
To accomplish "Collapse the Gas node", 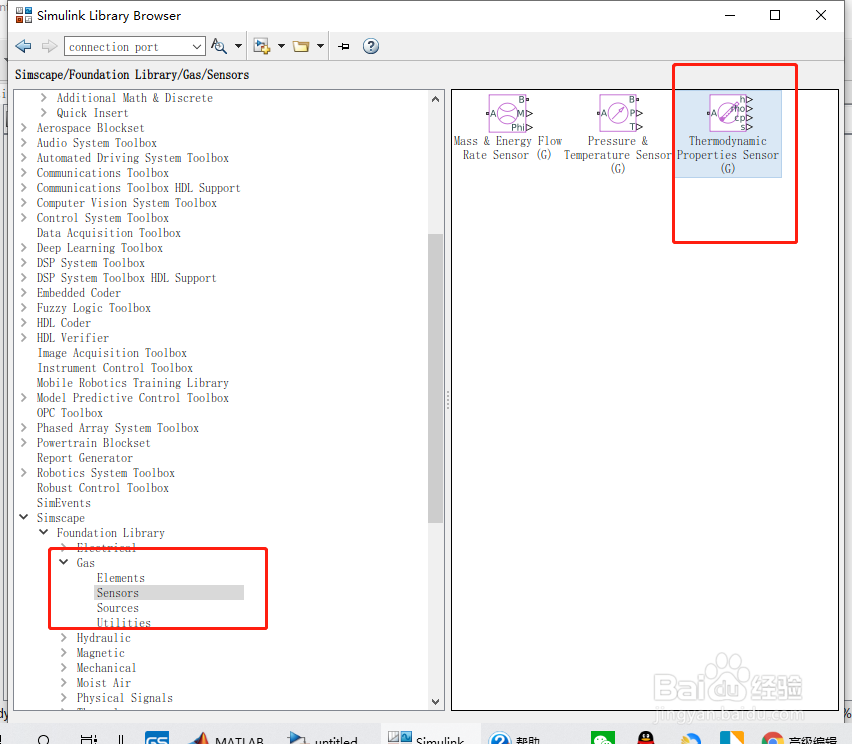I will 64,562.
